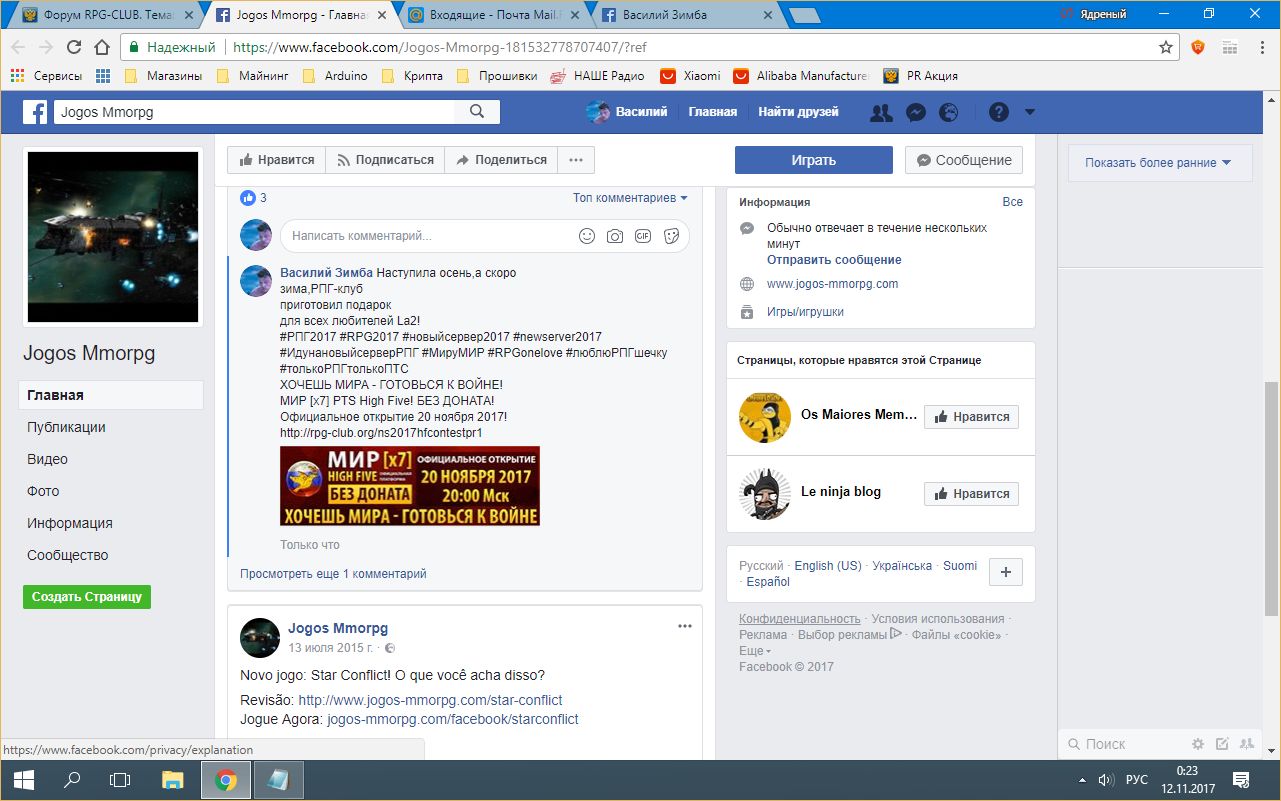Open the Brave shield extension icon
This screenshot has width=1281, height=801.
coord(1198,47)
